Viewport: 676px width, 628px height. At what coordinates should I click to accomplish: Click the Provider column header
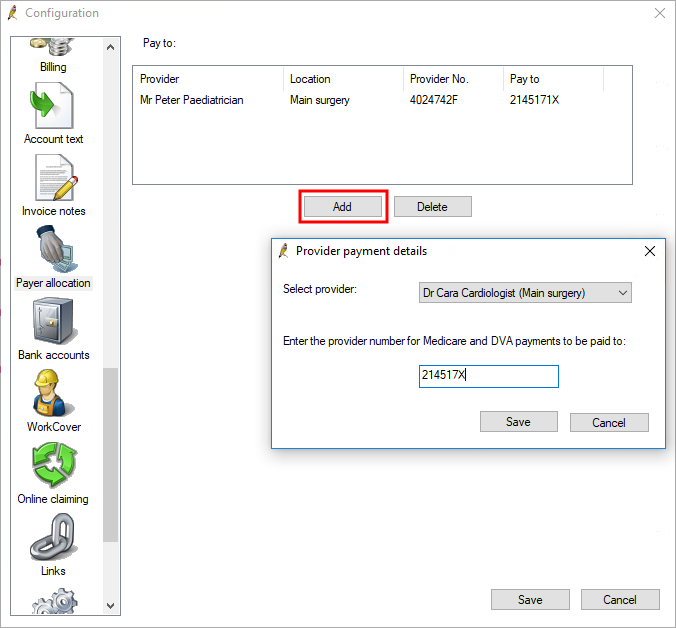209,79
